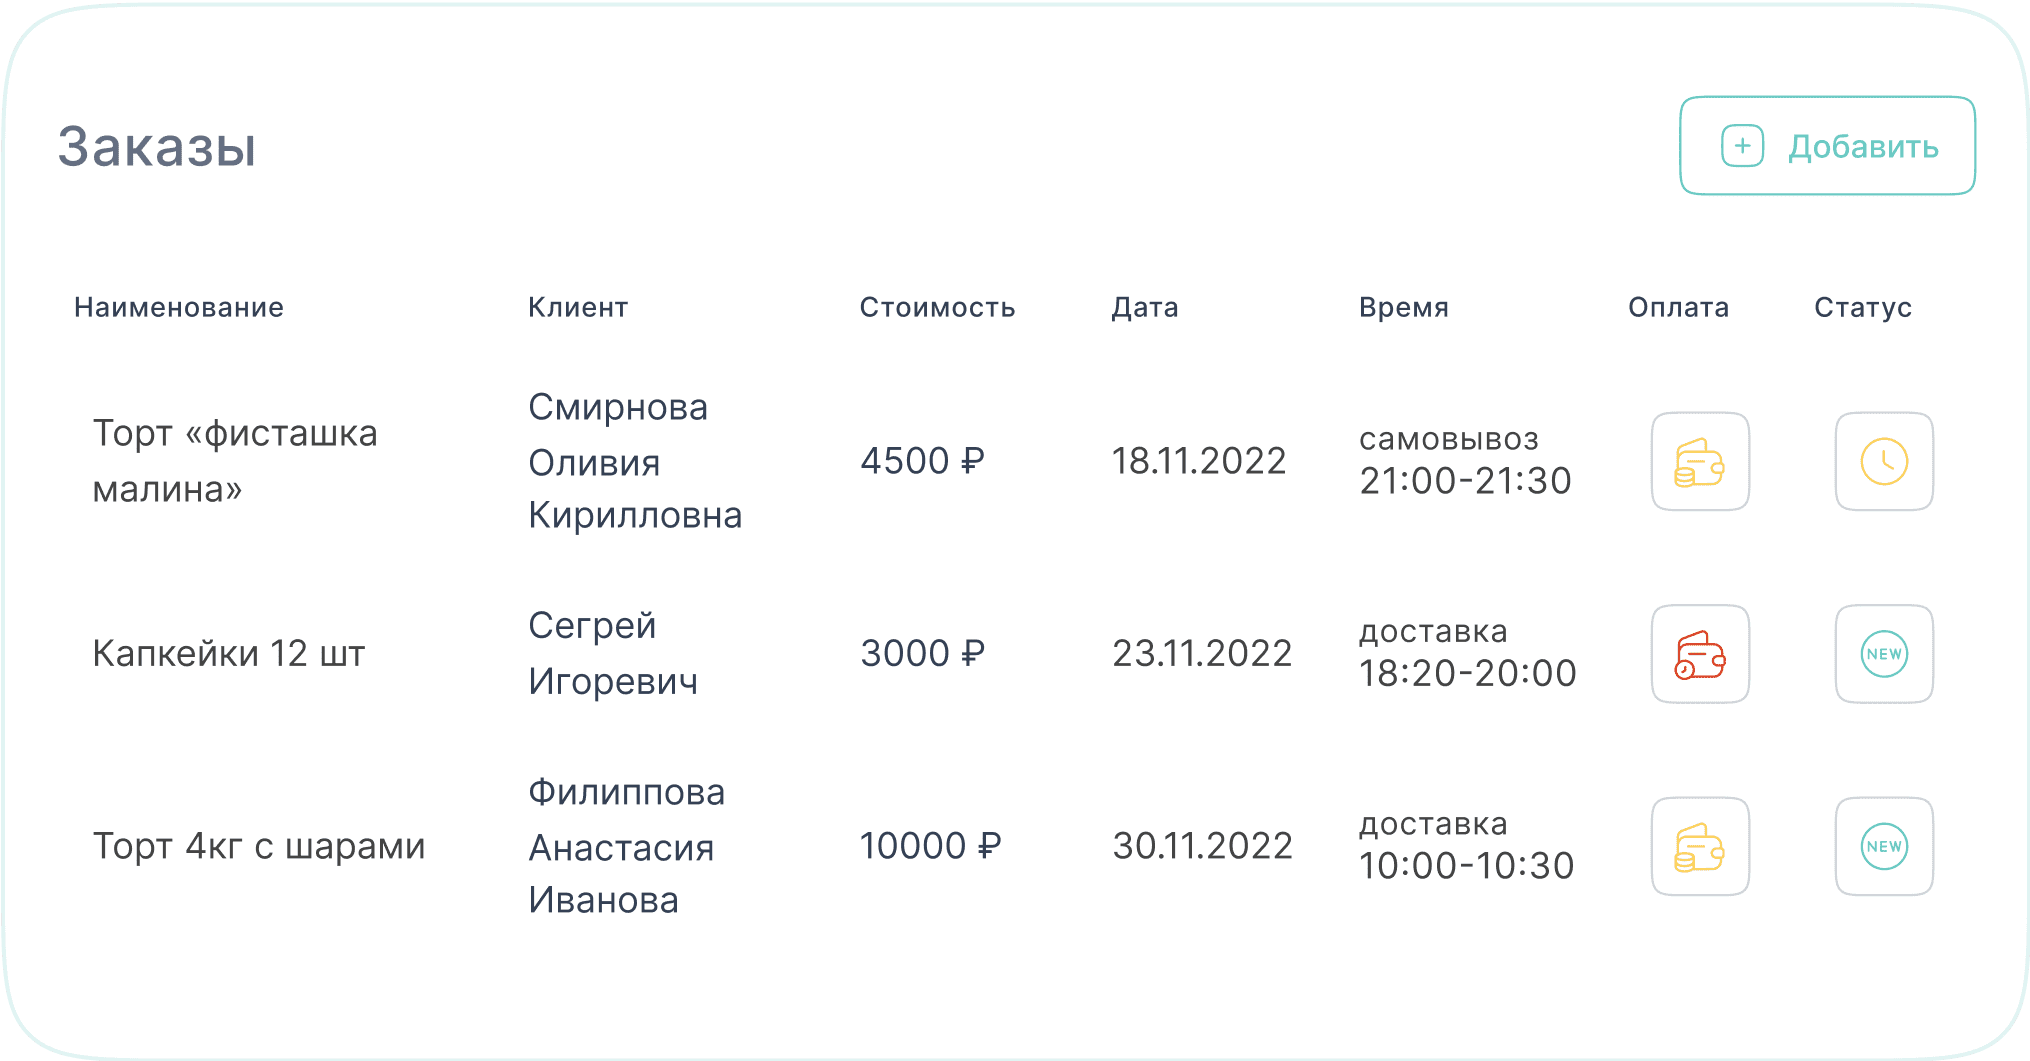Select the red delivery car icon for Капкейки order
Image resolution: width=2030 pixels, height=1061 pixels.
click(1699, 653)
